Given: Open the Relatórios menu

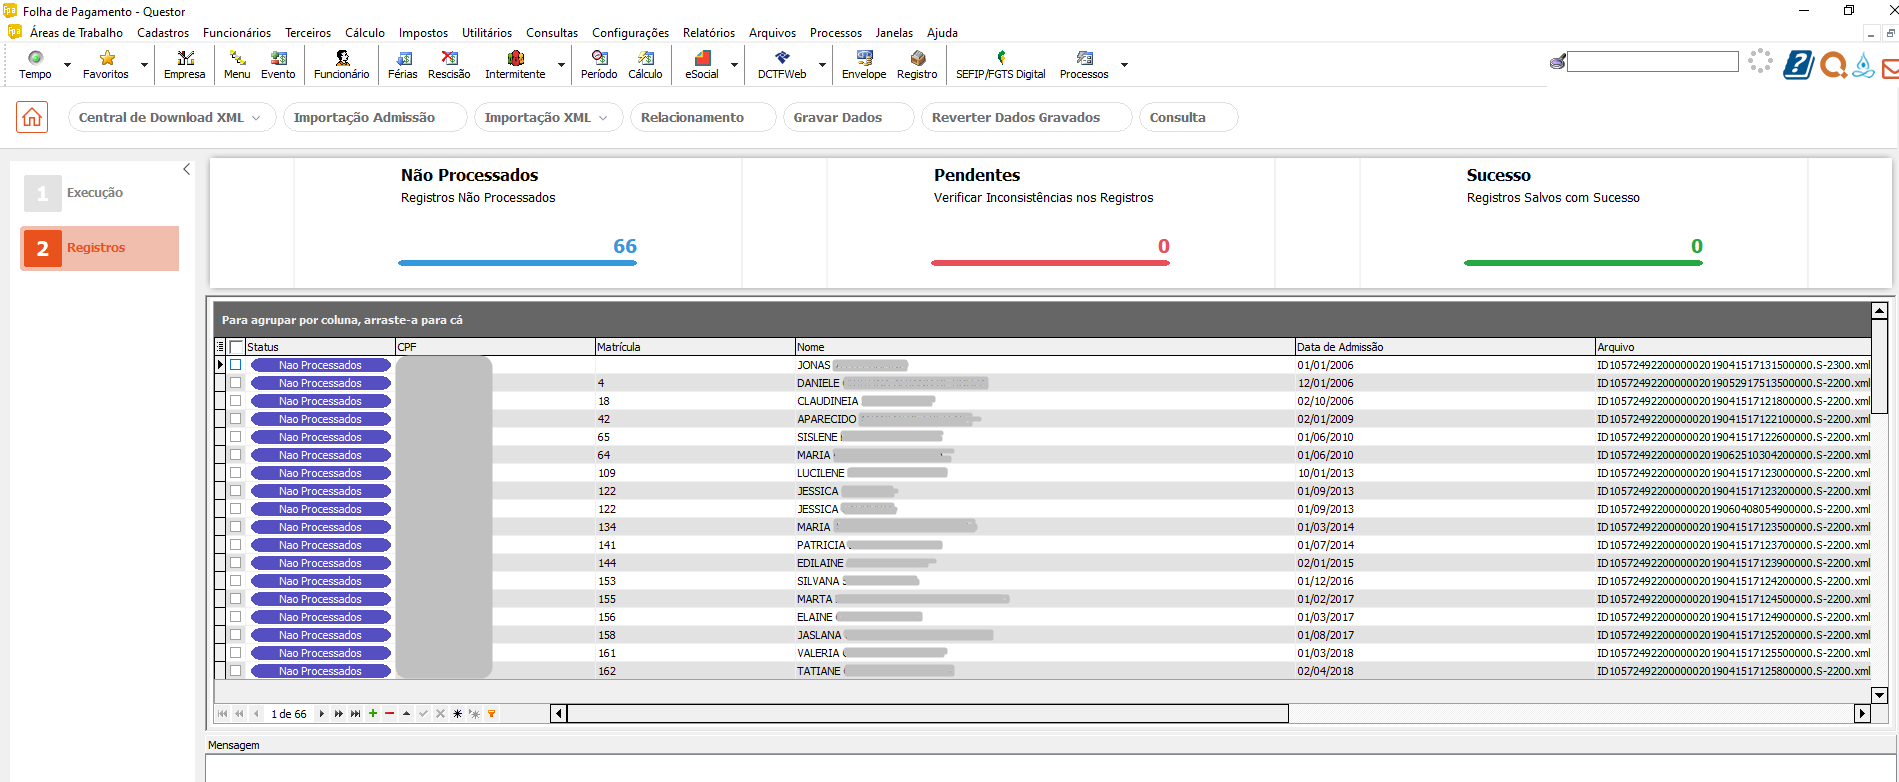Looking at the screenshot, I should (708, 33).
